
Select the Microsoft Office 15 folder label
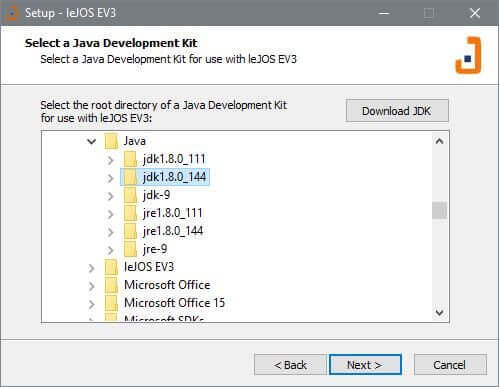click(x=174, y=303)
